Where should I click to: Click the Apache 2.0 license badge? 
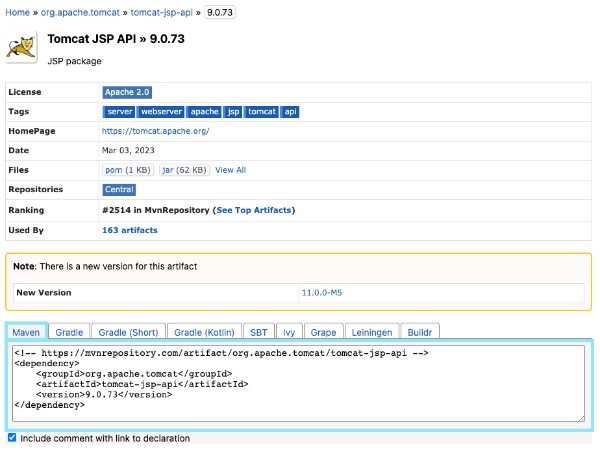click(127, 92)
